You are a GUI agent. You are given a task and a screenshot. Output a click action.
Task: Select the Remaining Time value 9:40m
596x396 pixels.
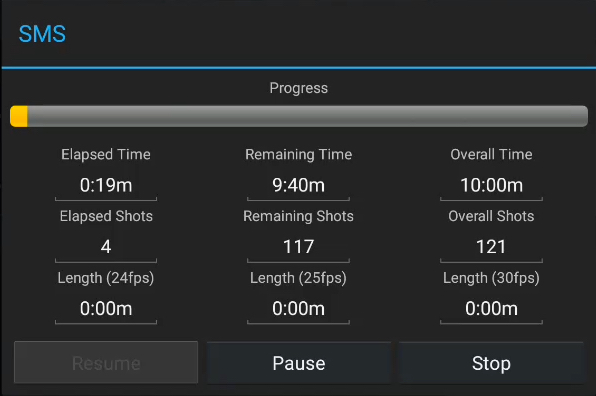(x=298, y=186)
